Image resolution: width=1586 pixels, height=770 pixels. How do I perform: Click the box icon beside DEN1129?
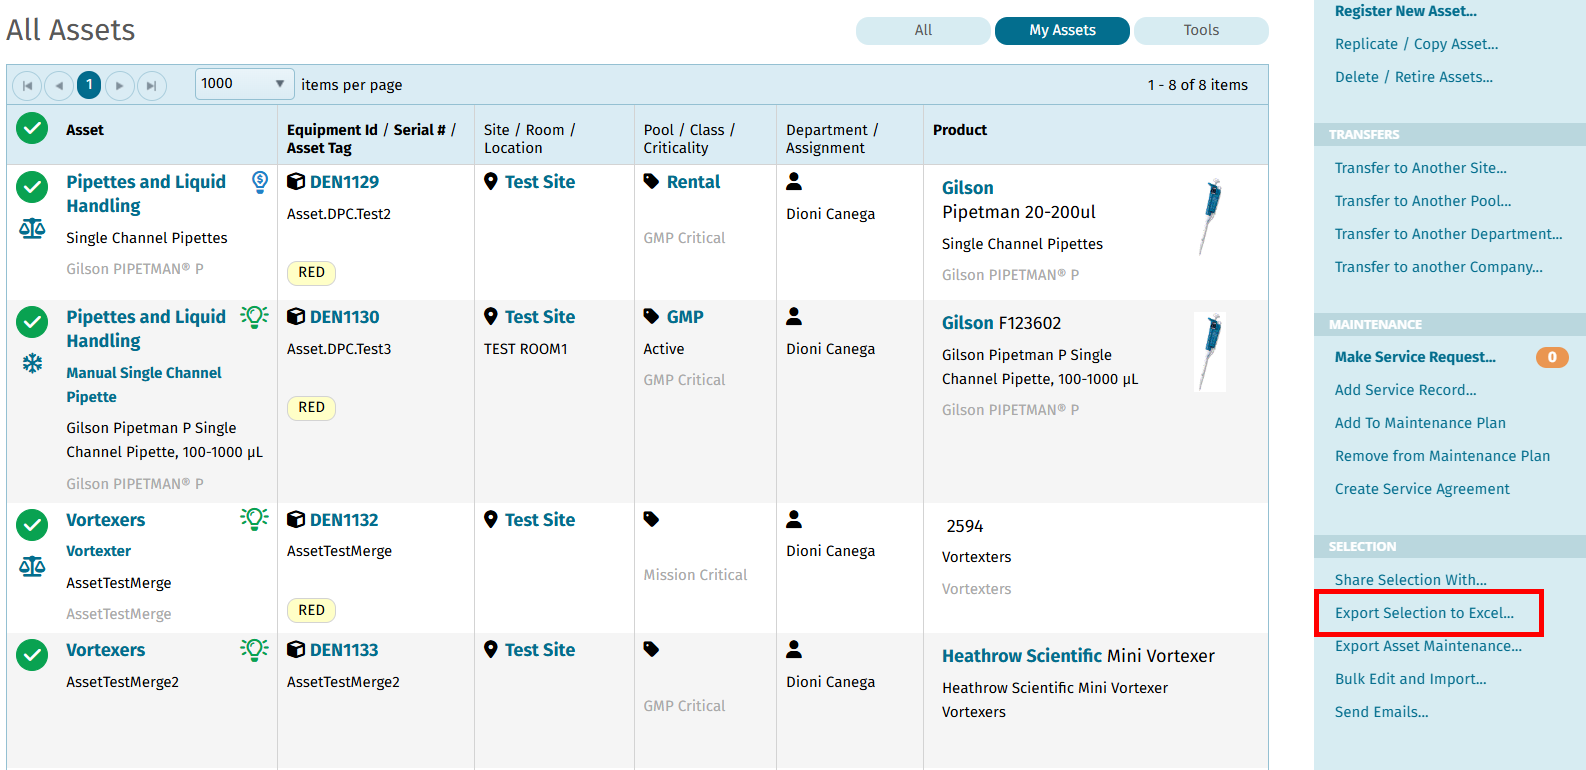[296, 181]
